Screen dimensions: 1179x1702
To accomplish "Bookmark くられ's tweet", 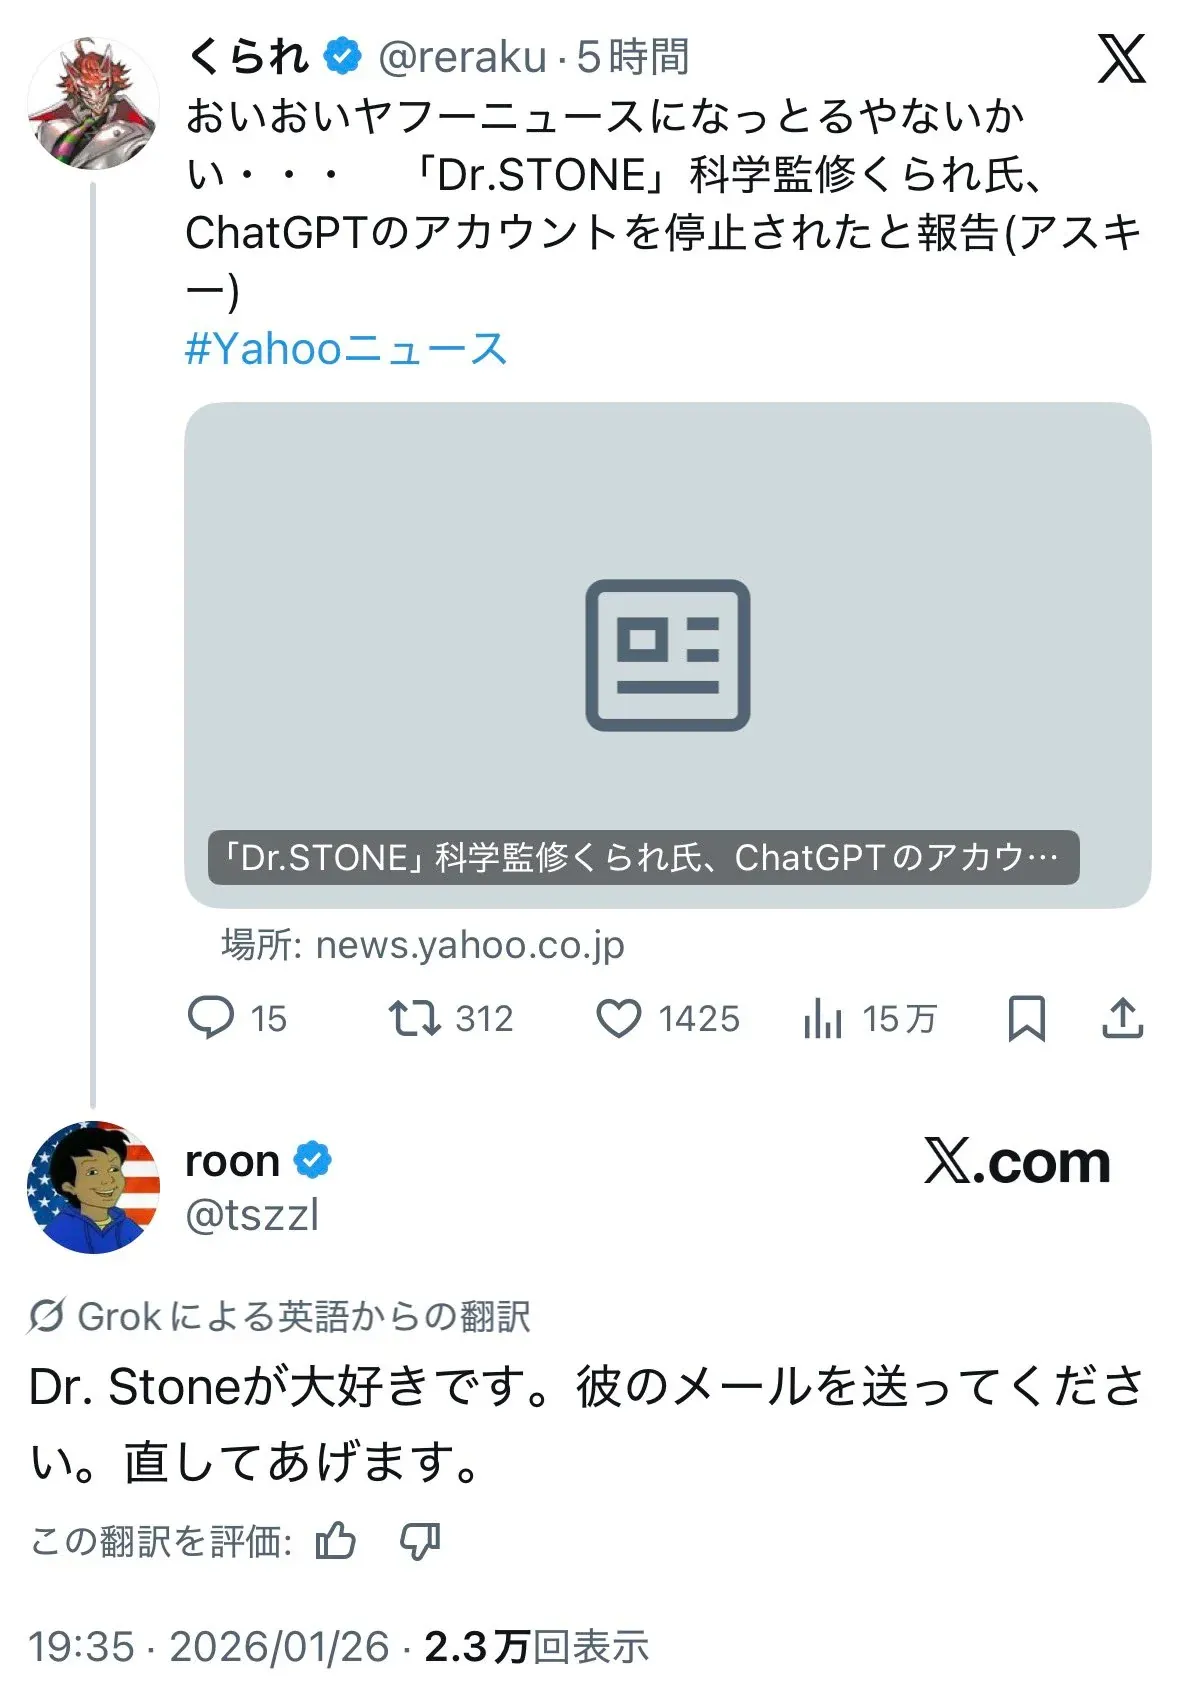I will click(1028, 1018).
